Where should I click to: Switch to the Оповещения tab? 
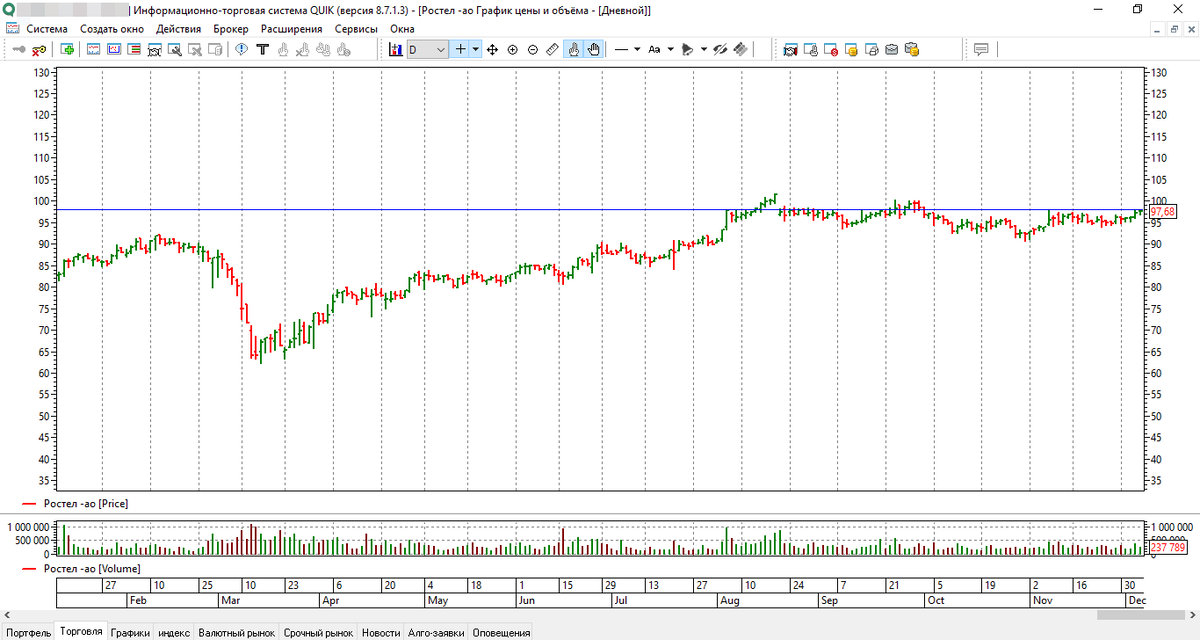[x=501, y=633]
